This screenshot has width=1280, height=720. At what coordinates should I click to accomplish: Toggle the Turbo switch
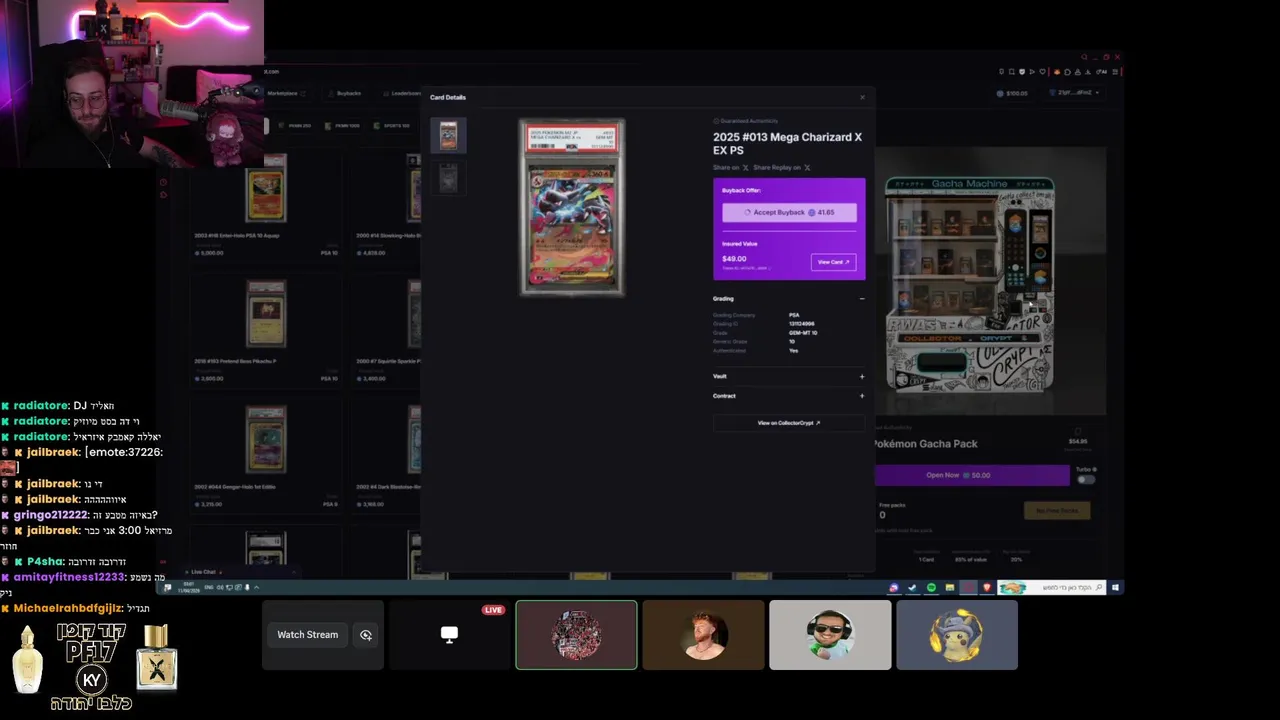(x=1086, y=479)
